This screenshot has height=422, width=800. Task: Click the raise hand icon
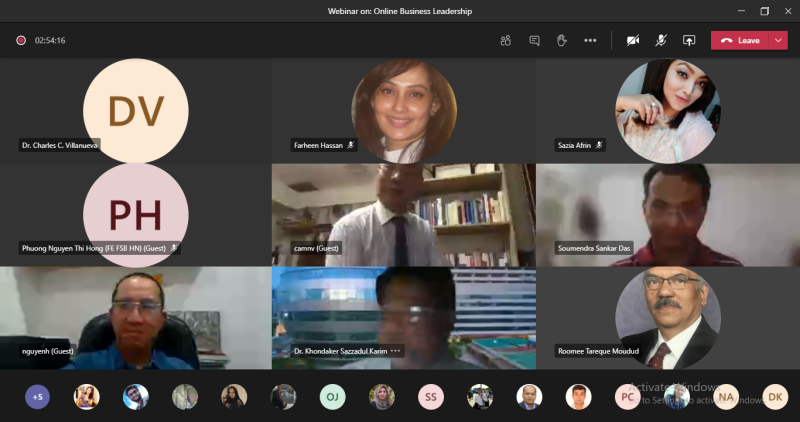coord(562,40)
